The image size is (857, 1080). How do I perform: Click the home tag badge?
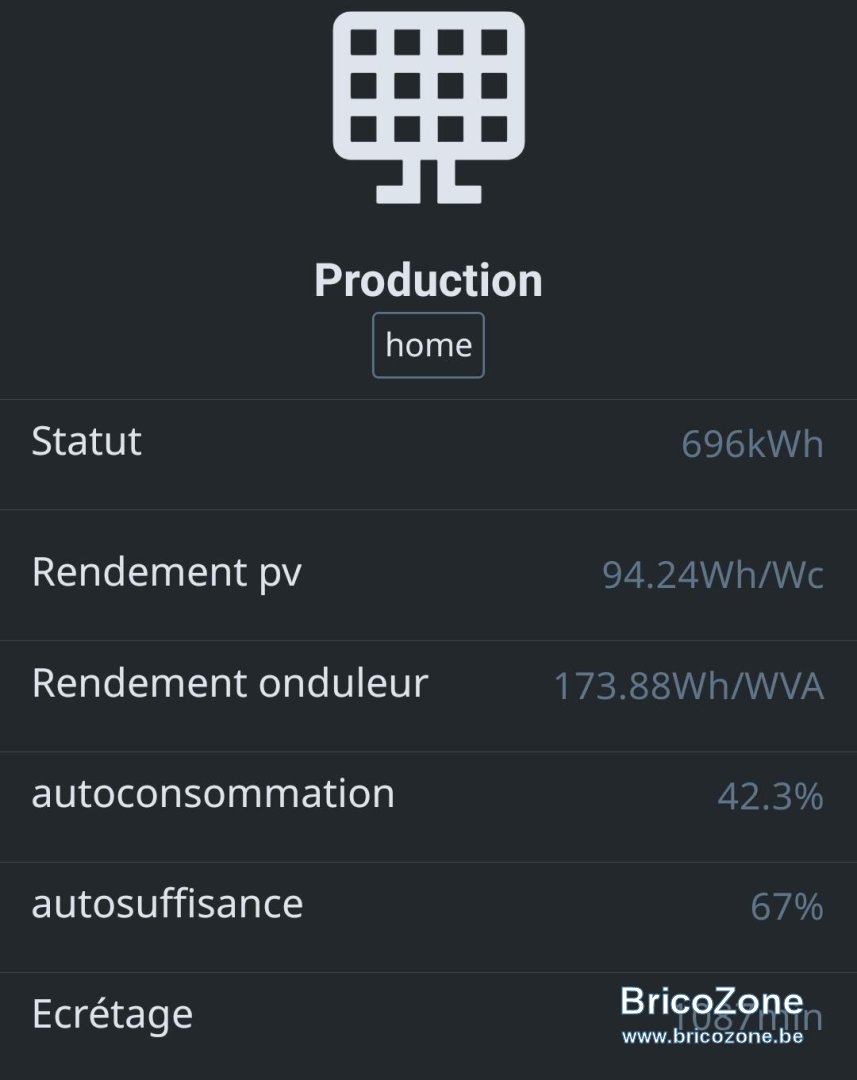tap(428, 345)
